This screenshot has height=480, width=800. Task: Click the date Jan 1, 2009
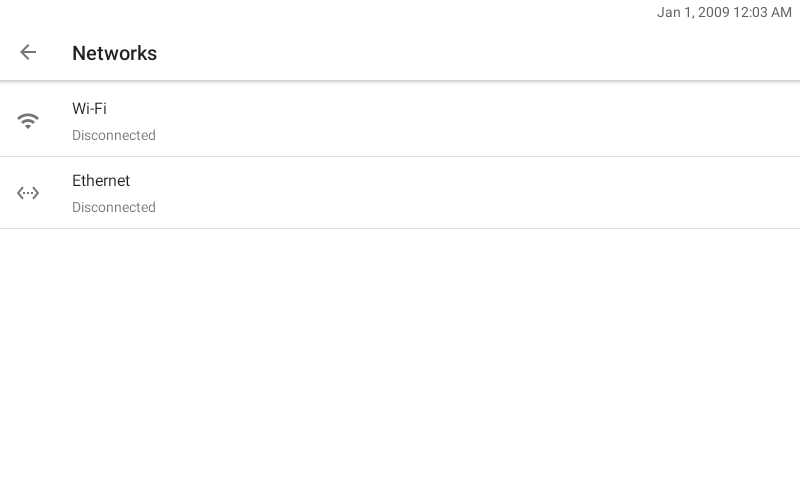pos(693,12)
